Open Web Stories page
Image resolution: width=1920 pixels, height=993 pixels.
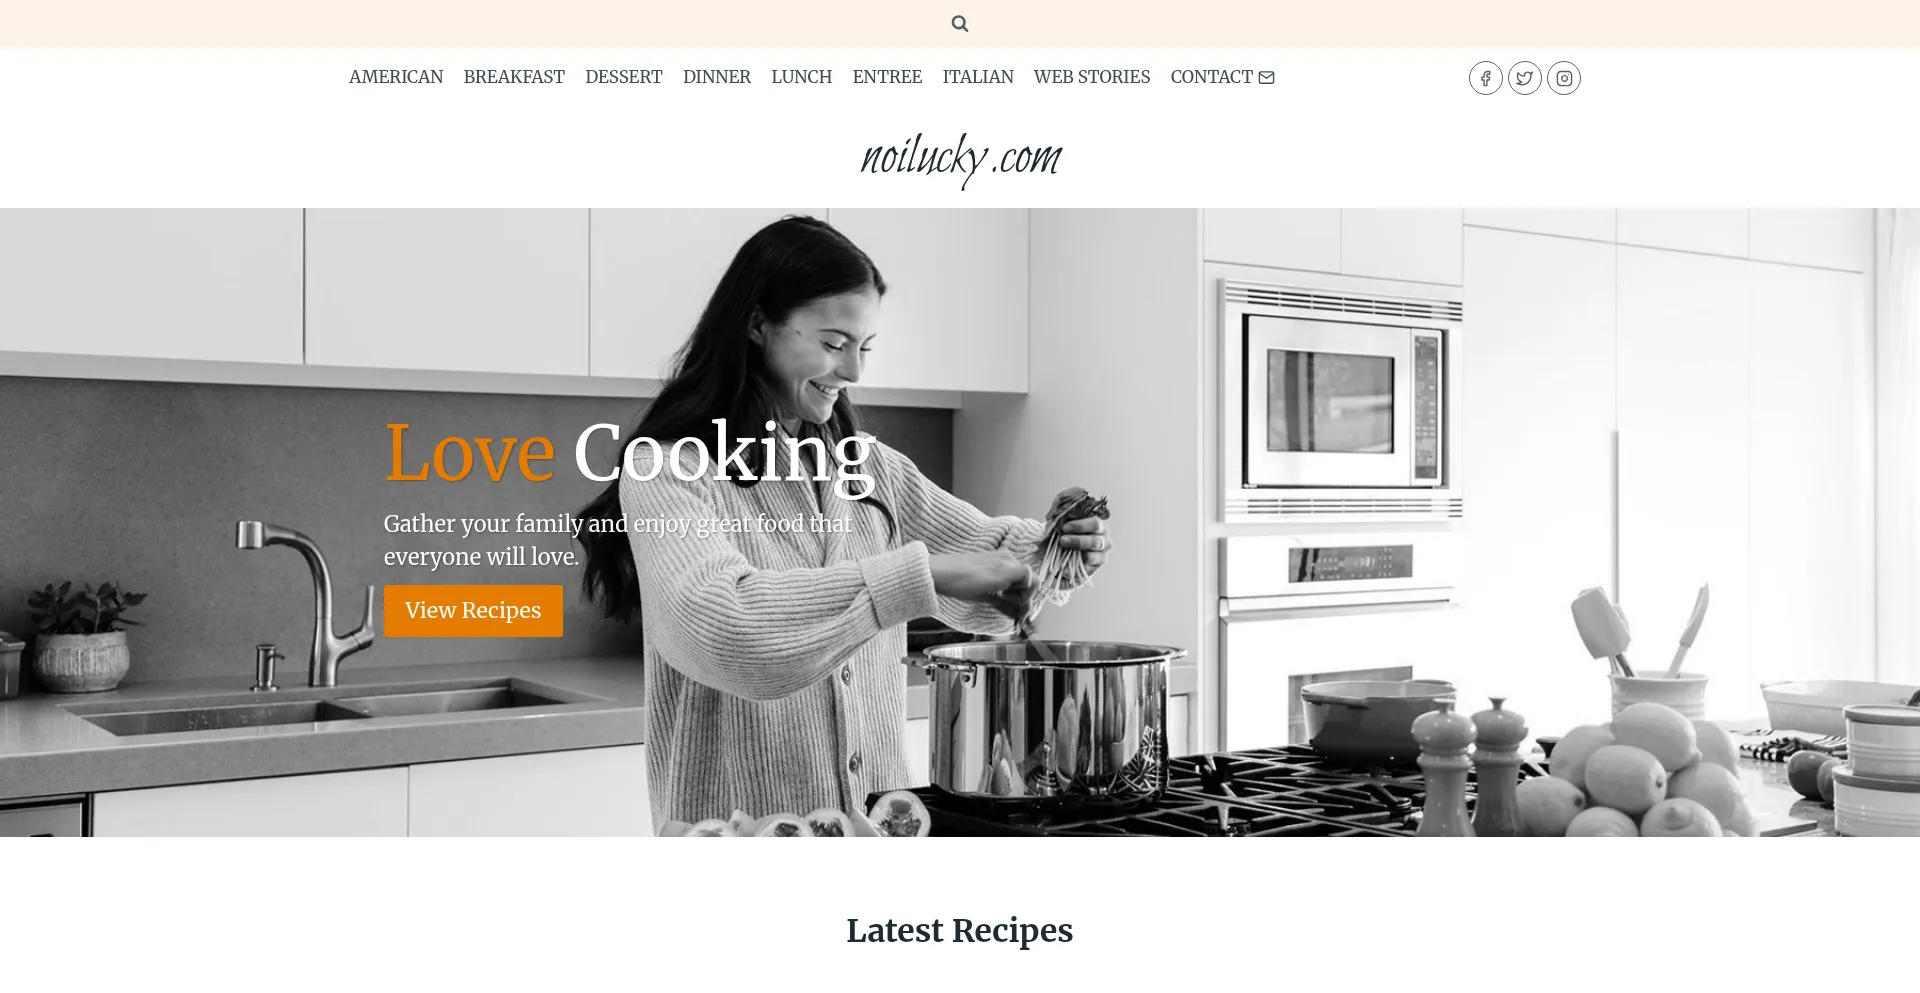(x=1092, y=77)
